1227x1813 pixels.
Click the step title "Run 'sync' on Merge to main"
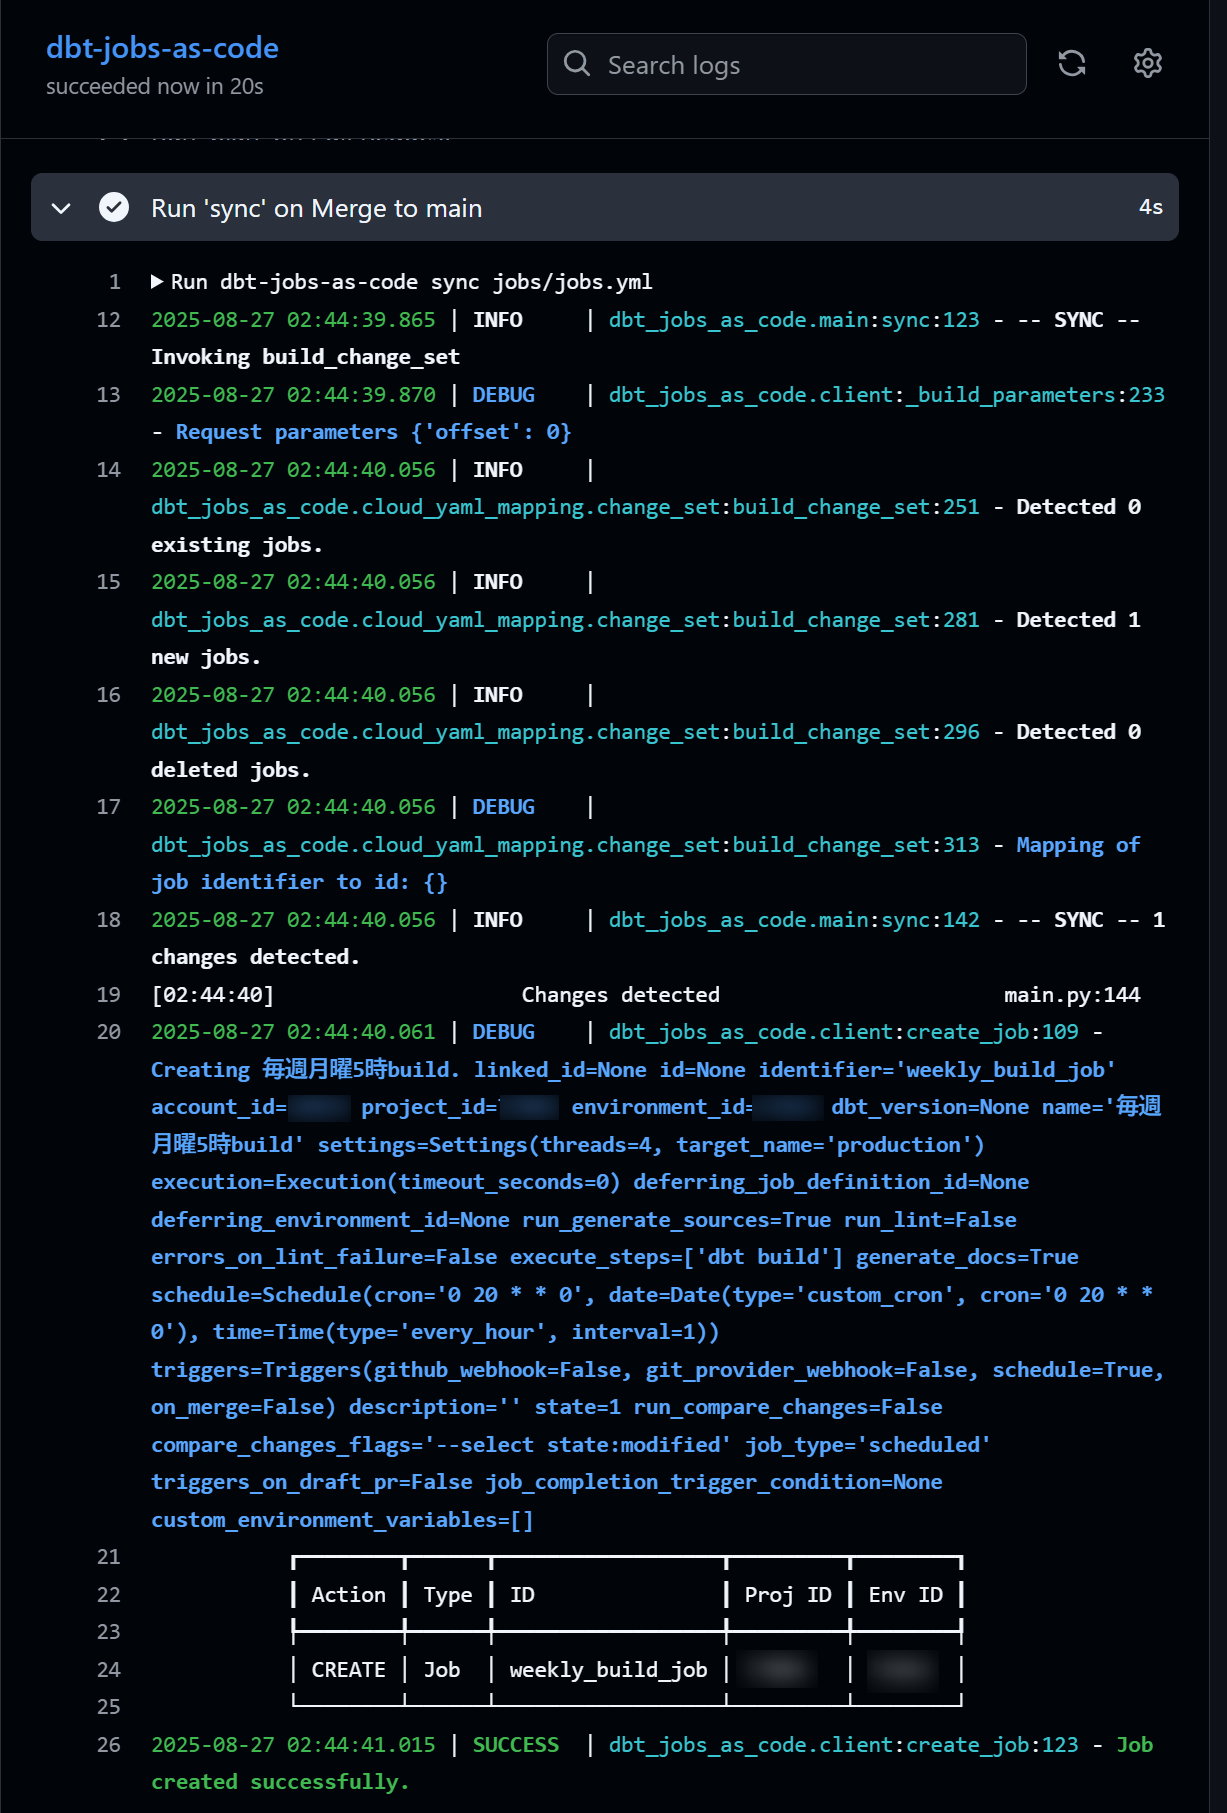coord(316,208)
